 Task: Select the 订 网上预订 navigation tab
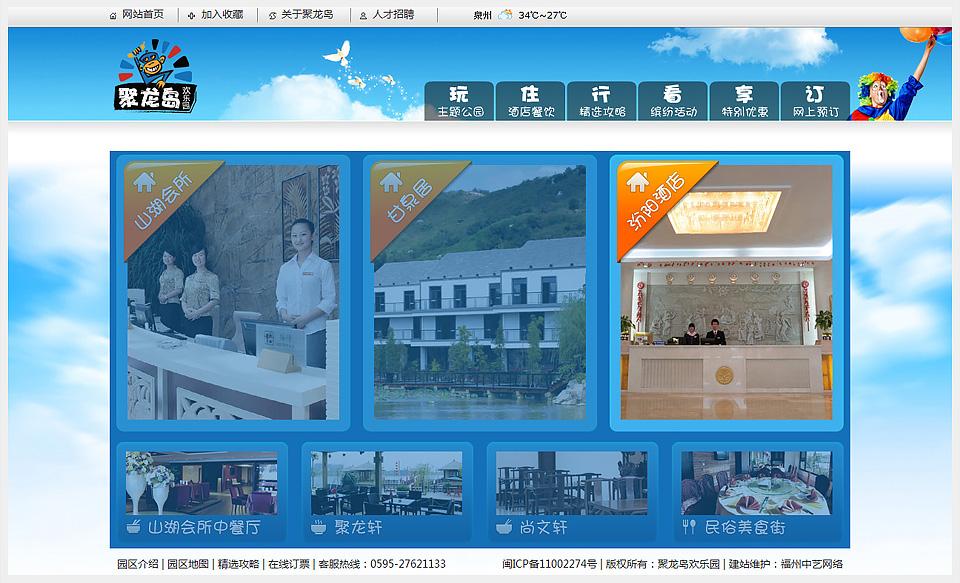(x=815, y=101)
